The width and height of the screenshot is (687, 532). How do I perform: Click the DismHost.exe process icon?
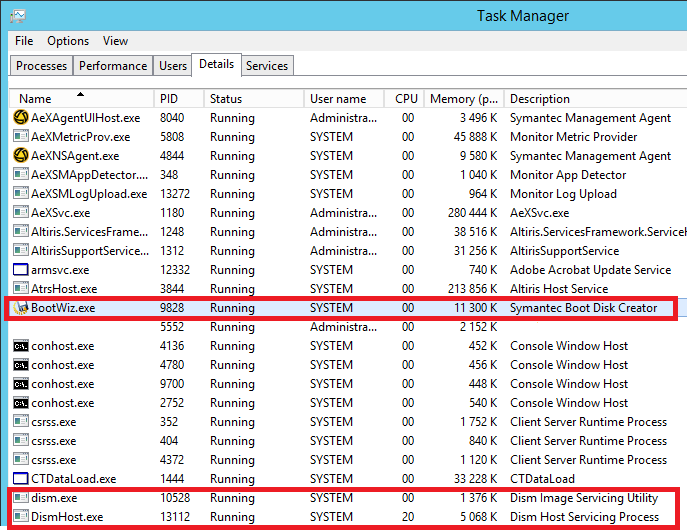pos(21,517)
